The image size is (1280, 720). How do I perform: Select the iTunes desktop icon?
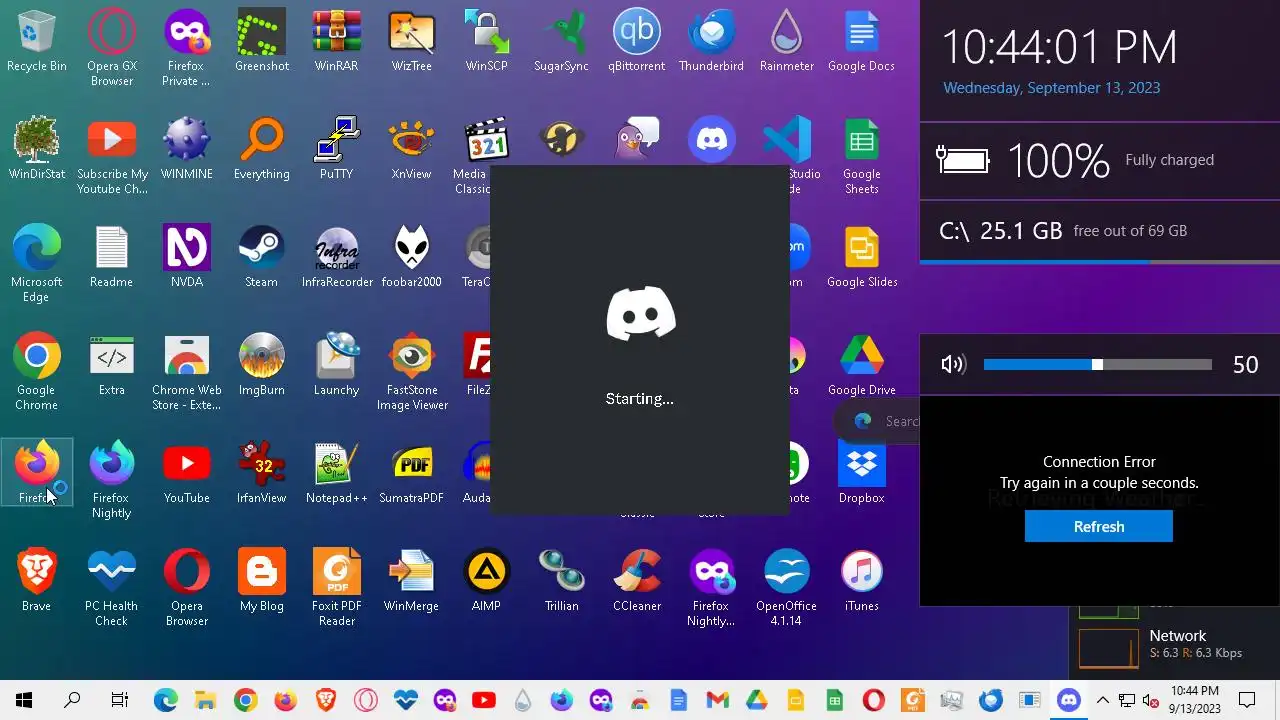click(x=861, y=582)
